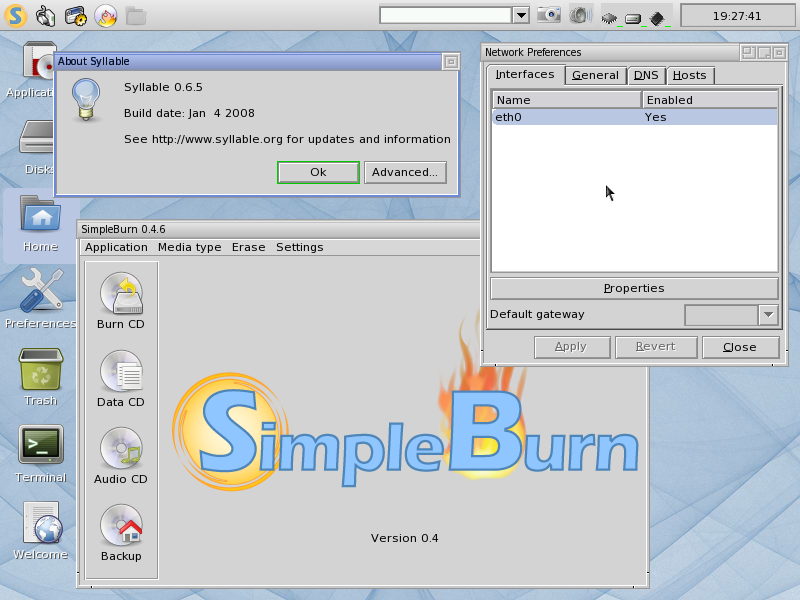Click the speaker mixer icon in top panel

(45, 16)
